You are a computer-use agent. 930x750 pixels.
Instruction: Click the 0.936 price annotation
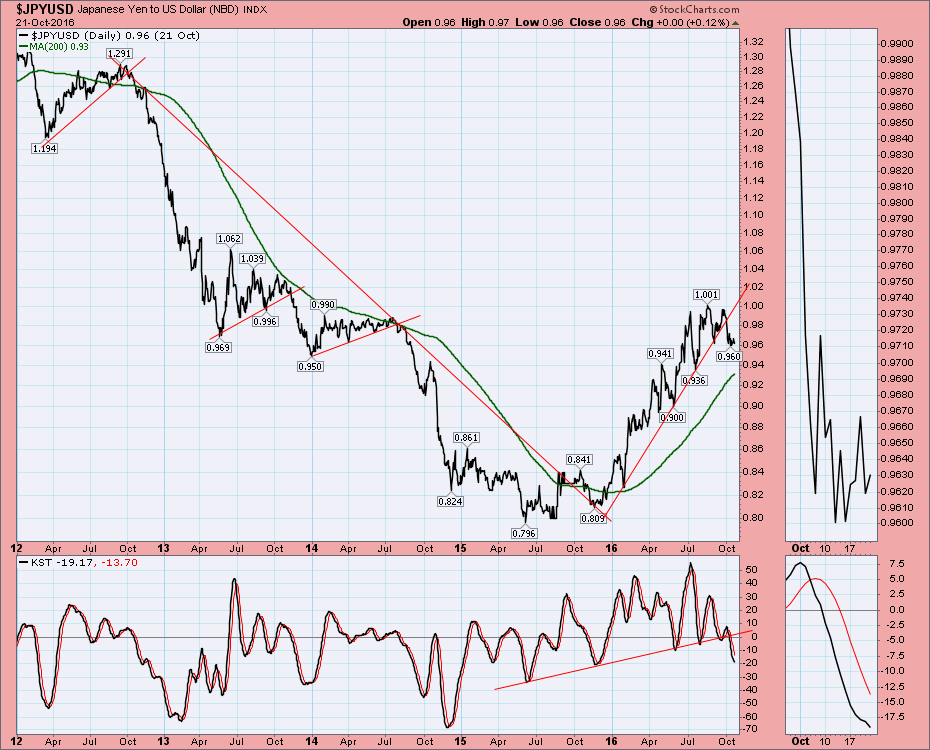pos(694,381)
